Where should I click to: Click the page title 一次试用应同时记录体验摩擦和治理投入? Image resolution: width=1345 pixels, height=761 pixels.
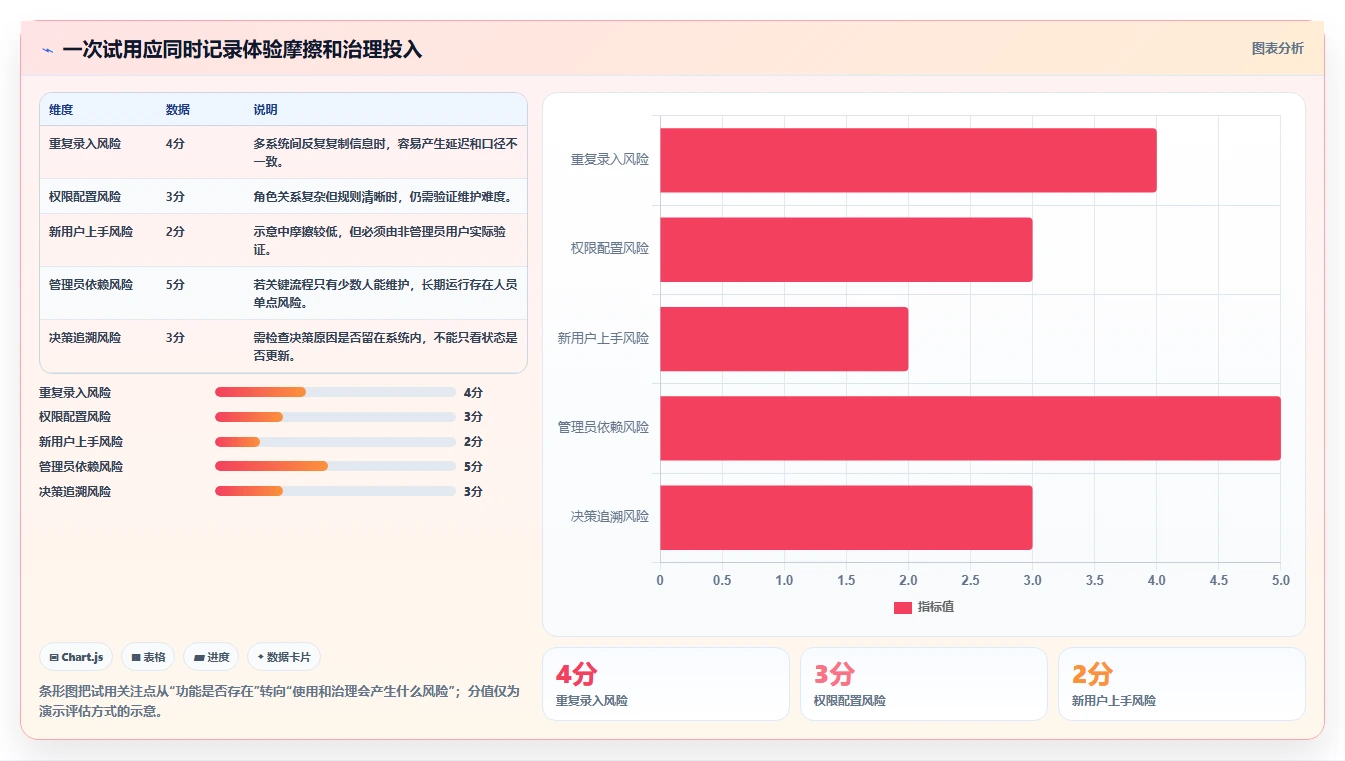click(242, 49)
